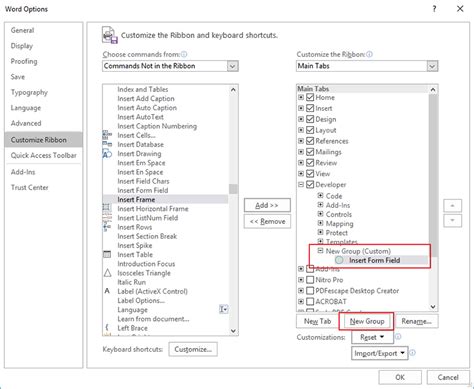Click the Insert Cells command icon
Viewport: 474px width, 389px height.
tap(107, 135)
